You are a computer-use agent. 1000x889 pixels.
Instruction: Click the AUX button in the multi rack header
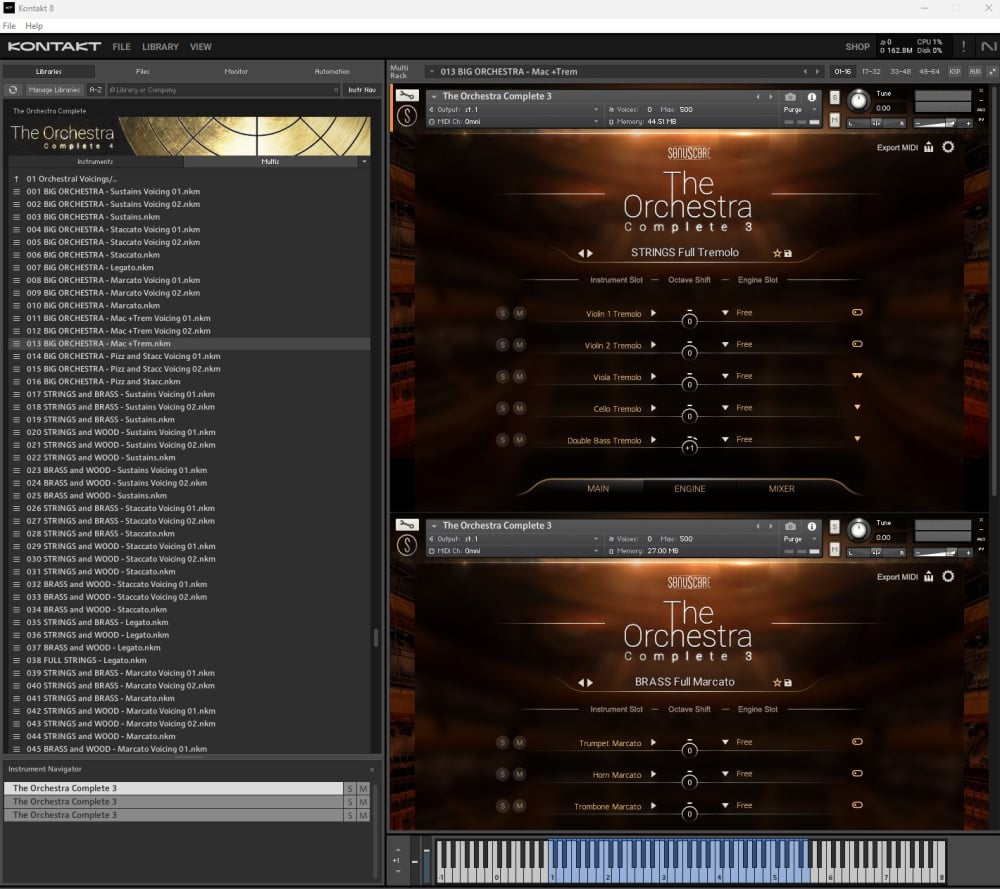point(975,71)
